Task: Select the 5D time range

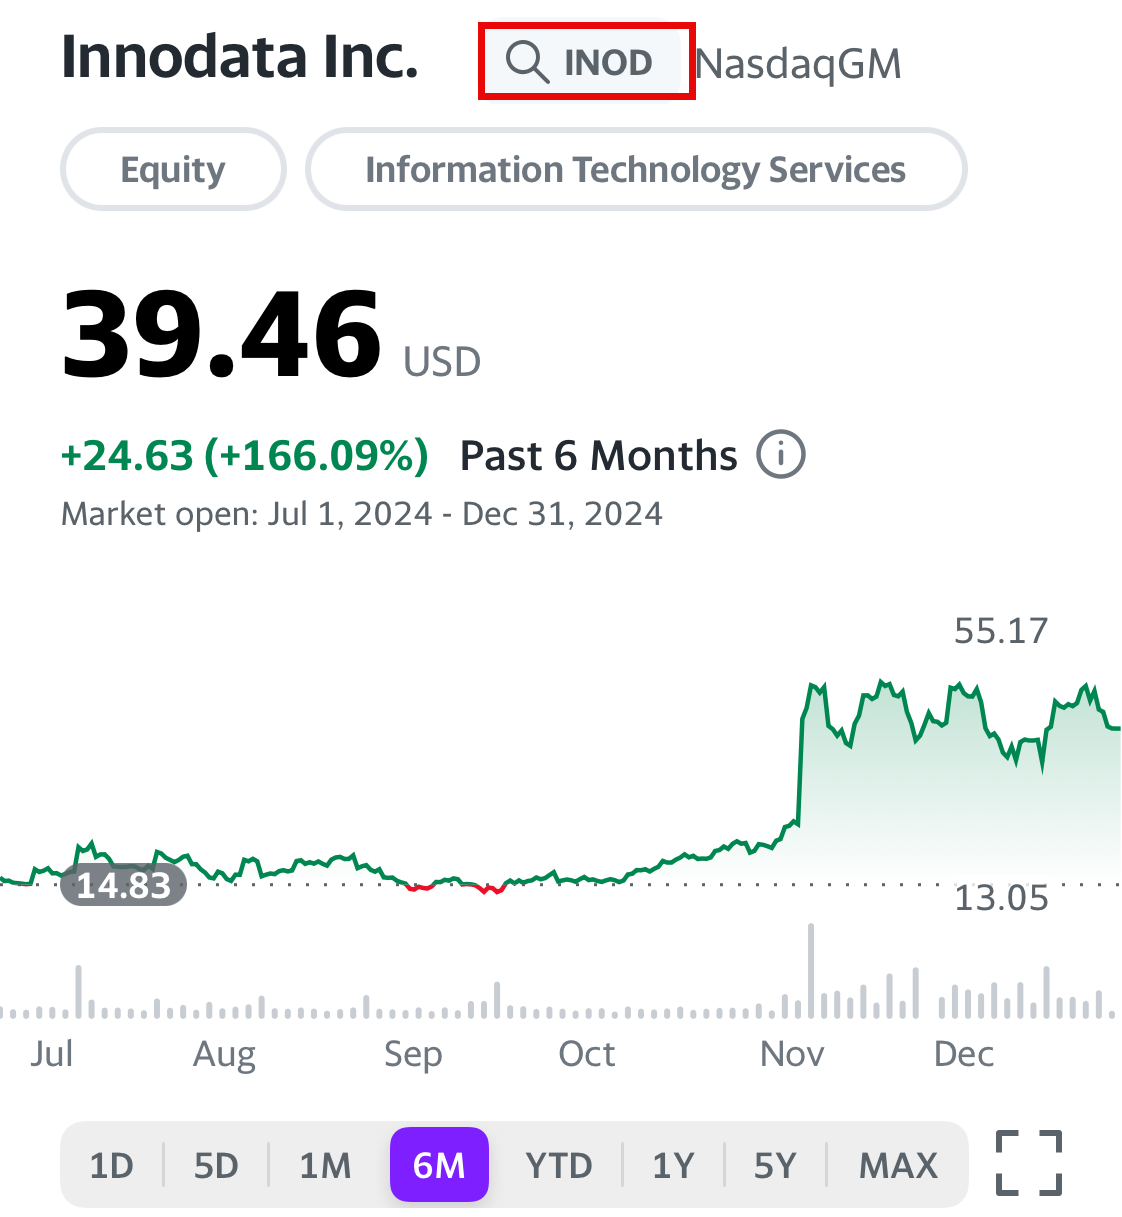Action: tap(216, 1165)
